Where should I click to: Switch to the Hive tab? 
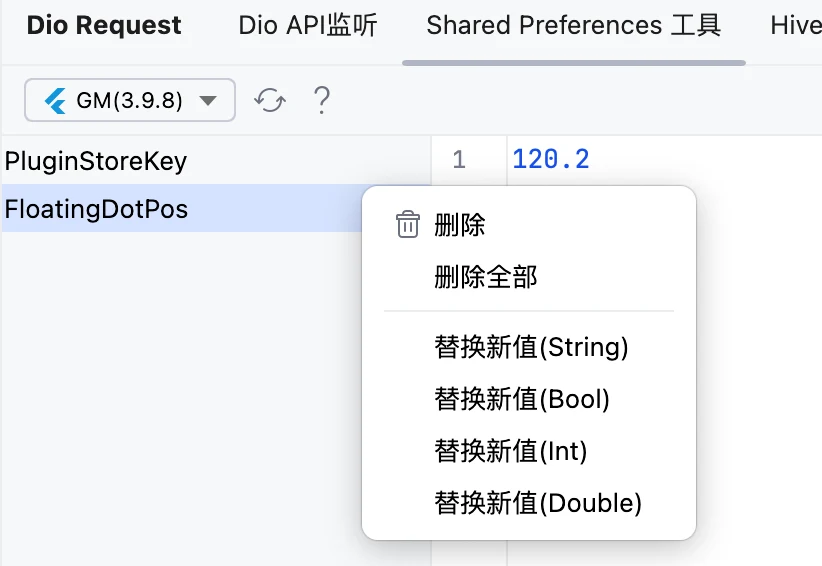point(796,25)
